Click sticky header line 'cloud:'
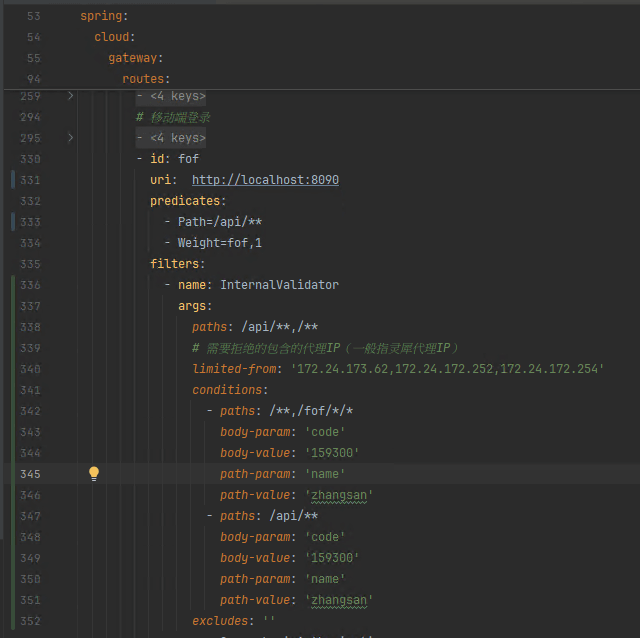This screenshot has height=638, width=640. click(115, 37)
